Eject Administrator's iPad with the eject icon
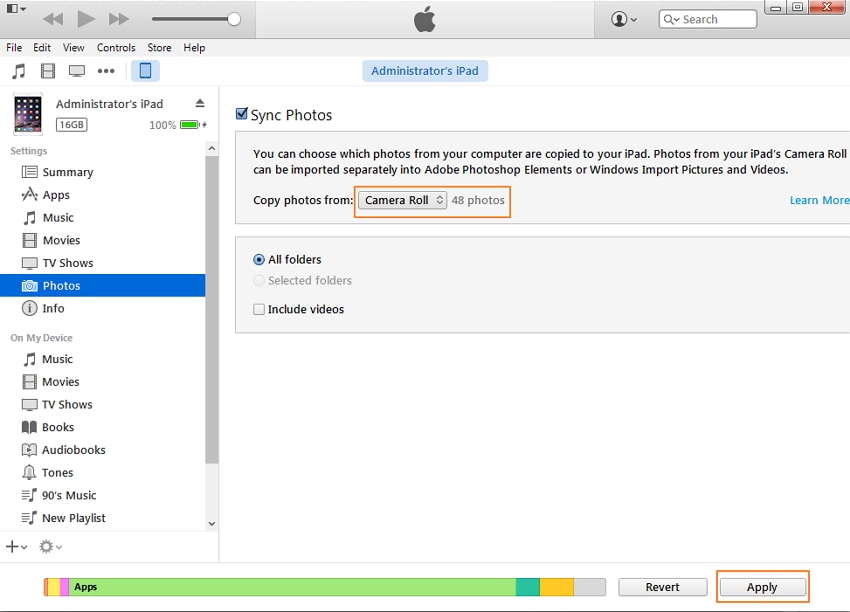This screenshot has height=612, width=850. pyautogui.click(x=200, y=103)
